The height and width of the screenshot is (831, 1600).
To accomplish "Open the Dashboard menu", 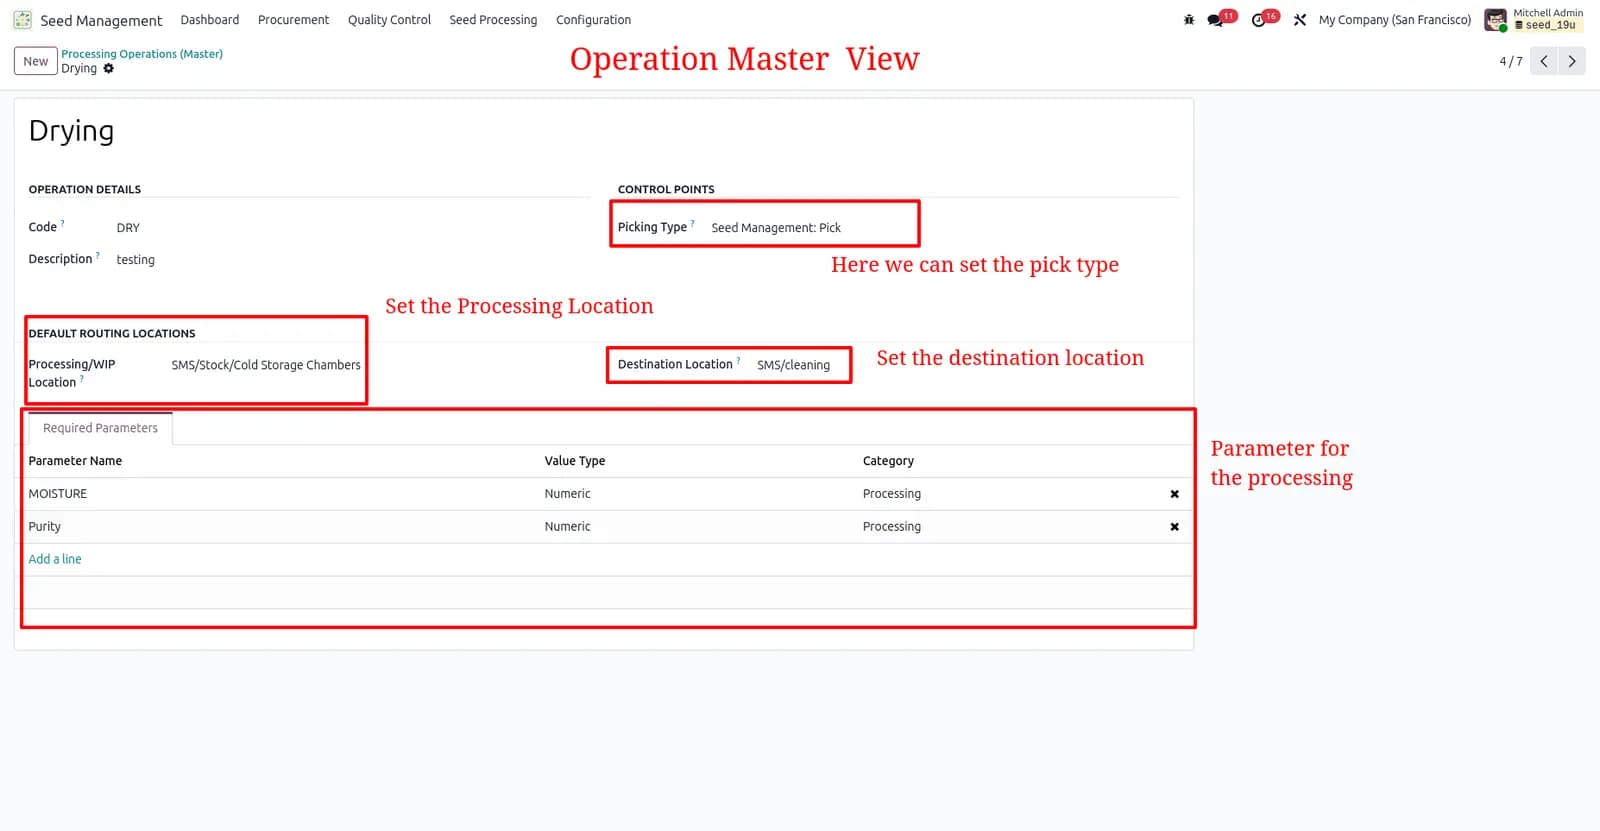I will (x=210, y=20).
